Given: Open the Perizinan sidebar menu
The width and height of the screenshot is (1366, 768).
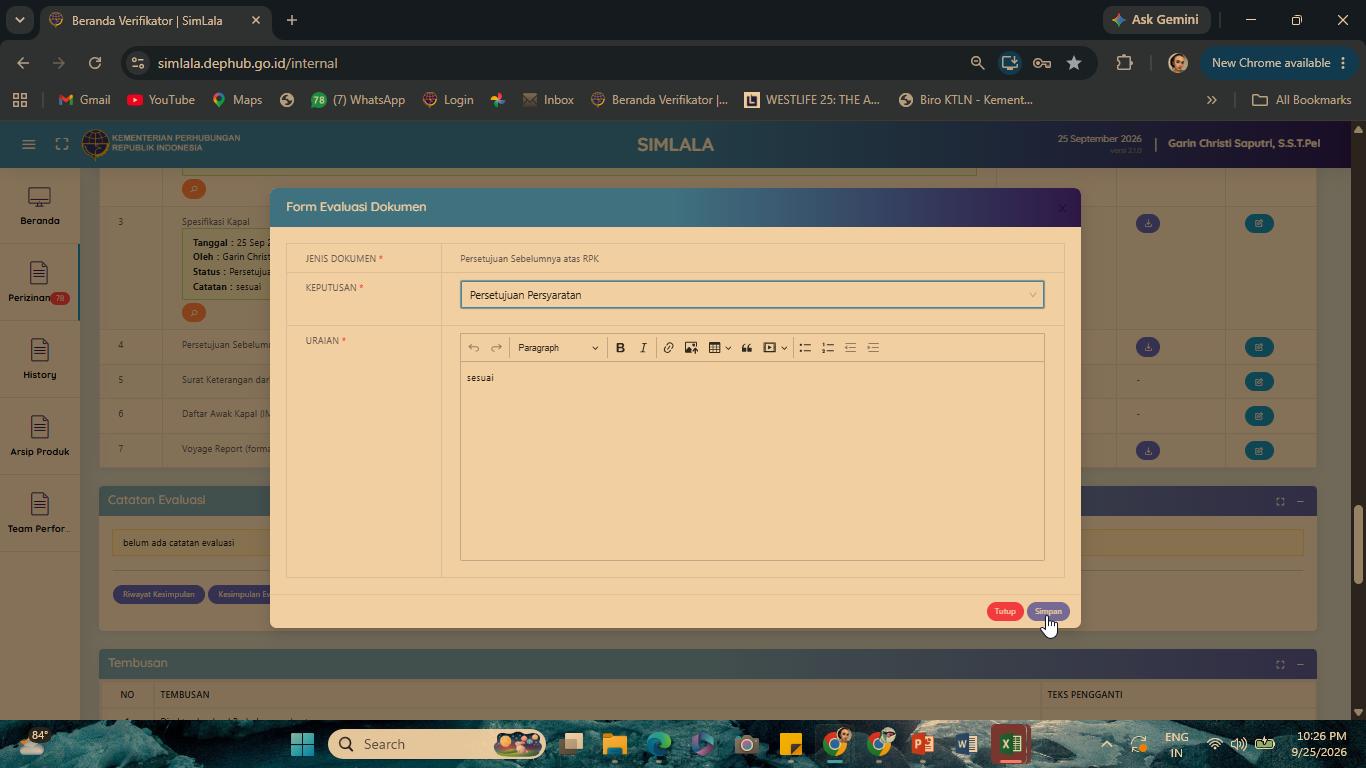Looking at the screenshot, I should pos(39,283).
